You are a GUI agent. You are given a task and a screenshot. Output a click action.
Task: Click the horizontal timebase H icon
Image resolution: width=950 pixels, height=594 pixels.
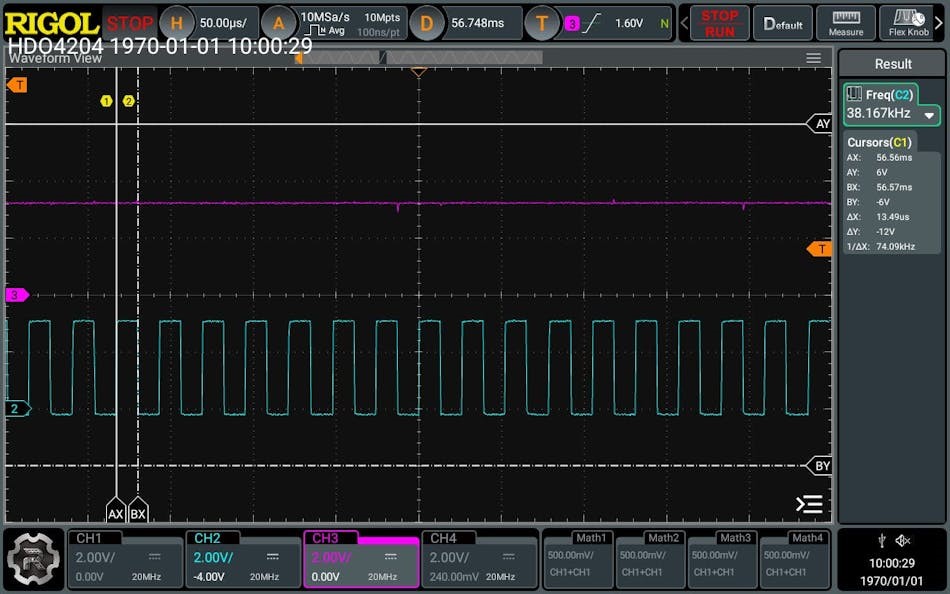point(176,22)
